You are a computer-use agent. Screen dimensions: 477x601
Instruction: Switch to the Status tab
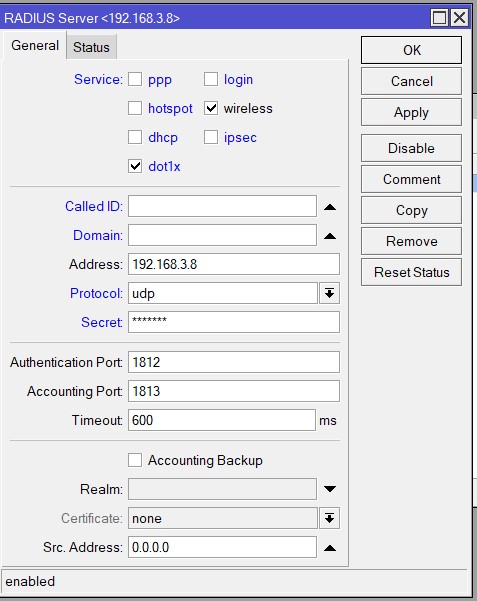pyautogui.click(x=91, y=47)
